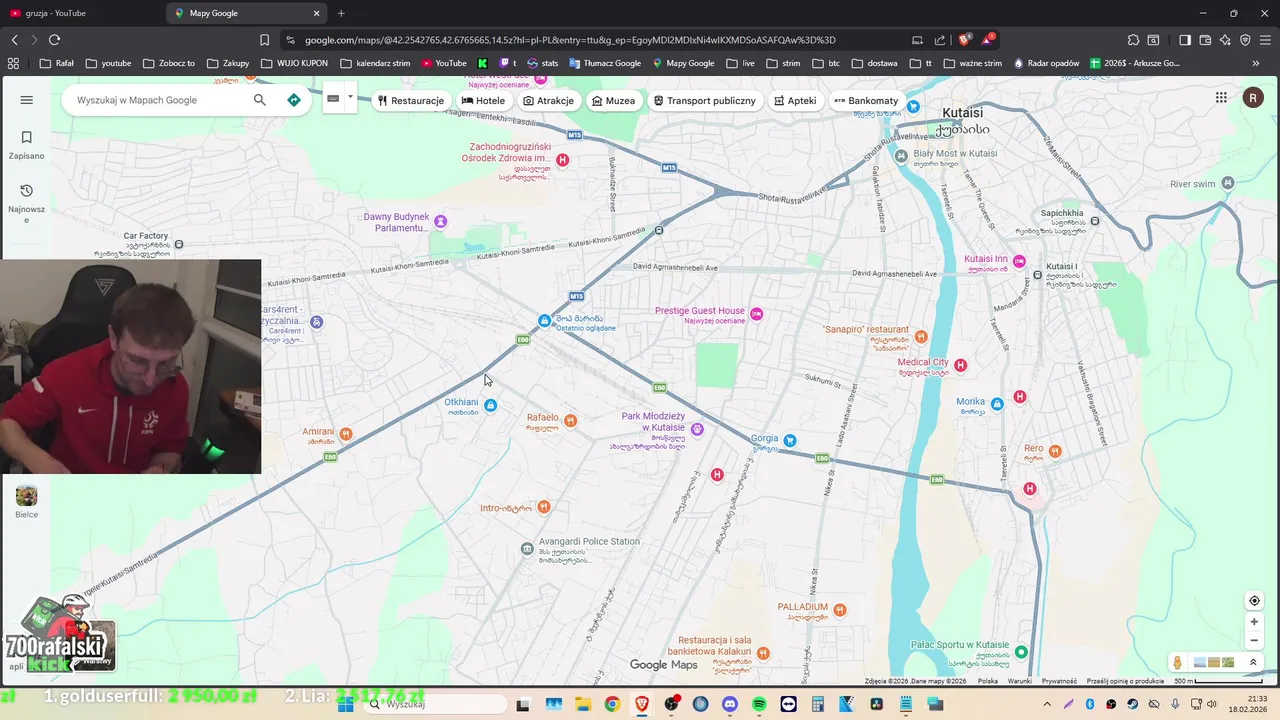Center map on my location
The height and width of the screenshot is (720, 1280).
click(x=1254, y=601)
